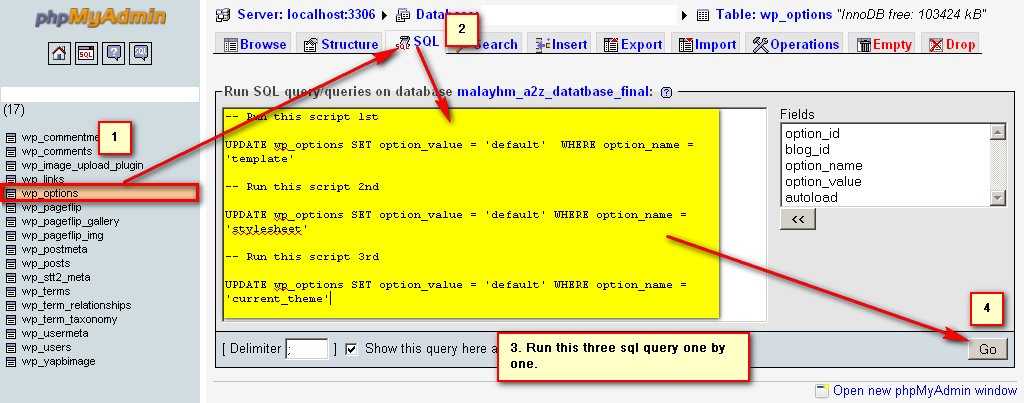The width and height of the screenshot is (1024, 403).
Task: Open the Table: wp_options breadcrumb link
Action: click(x=774, y=14)
